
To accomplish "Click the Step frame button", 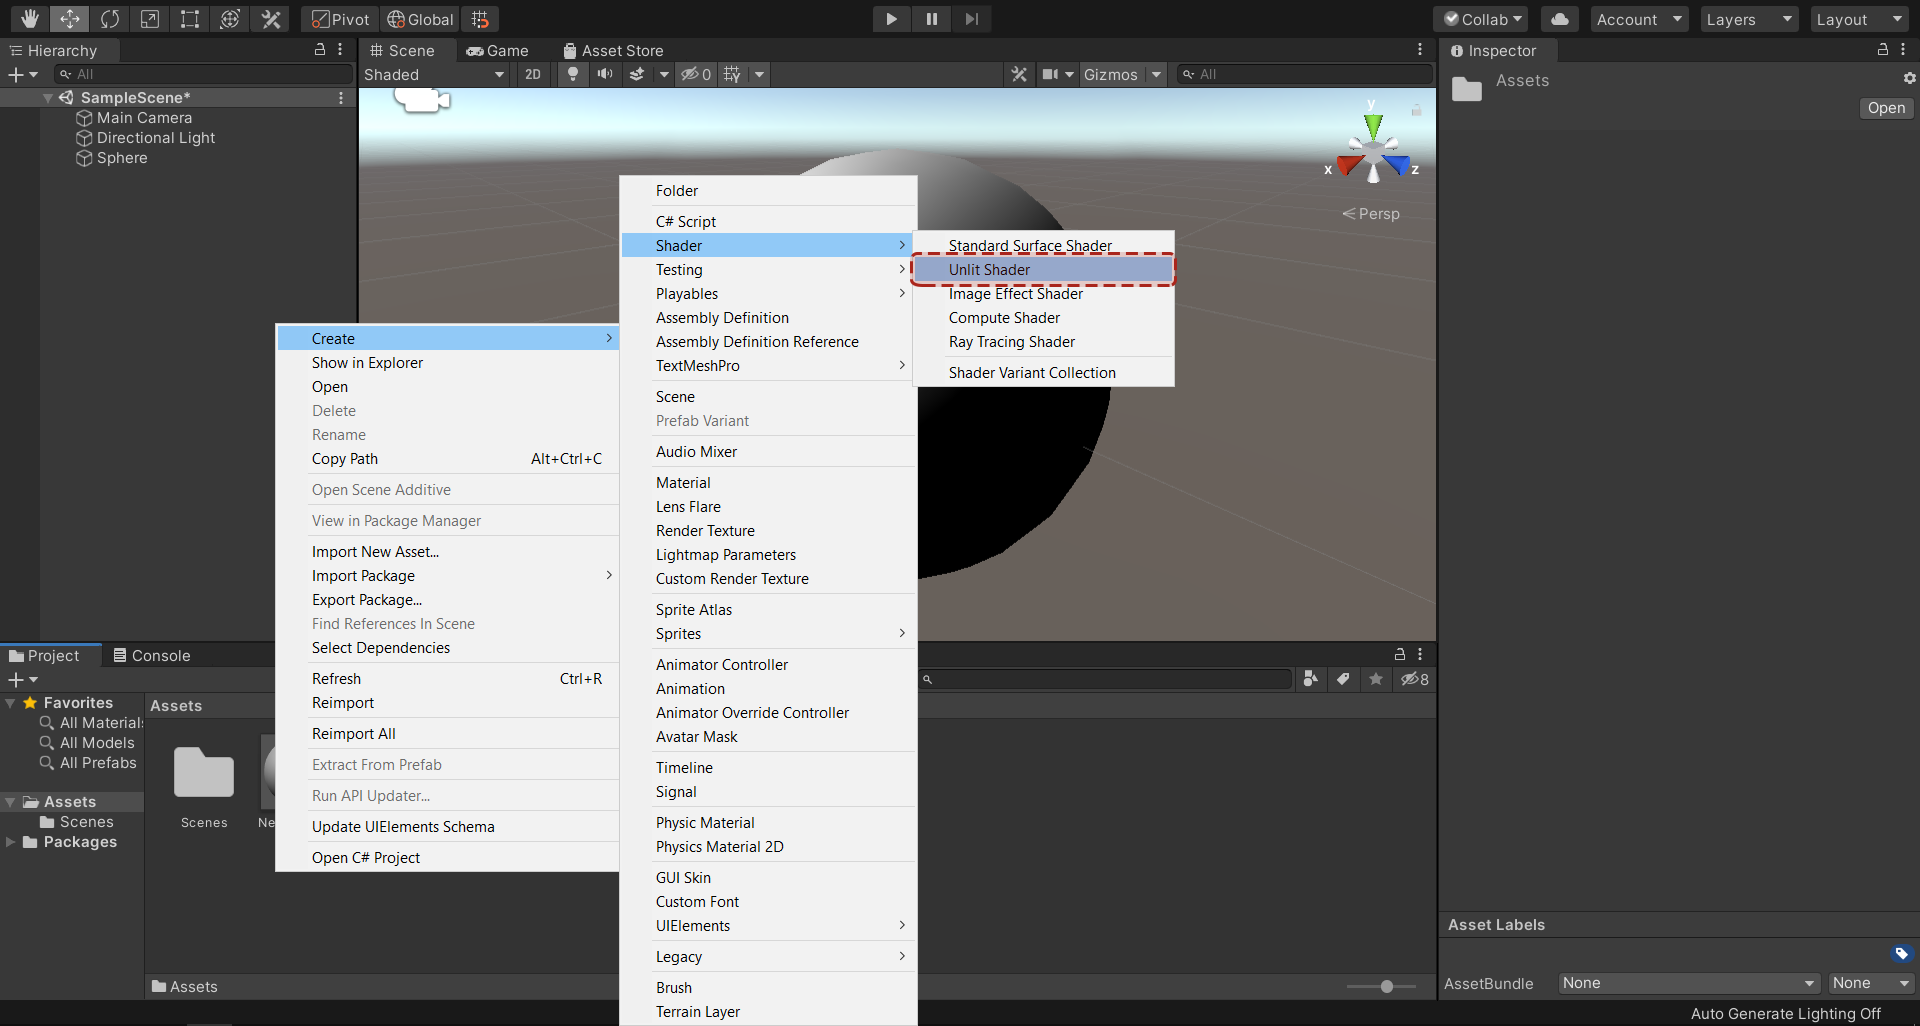I will pos(971,19).
